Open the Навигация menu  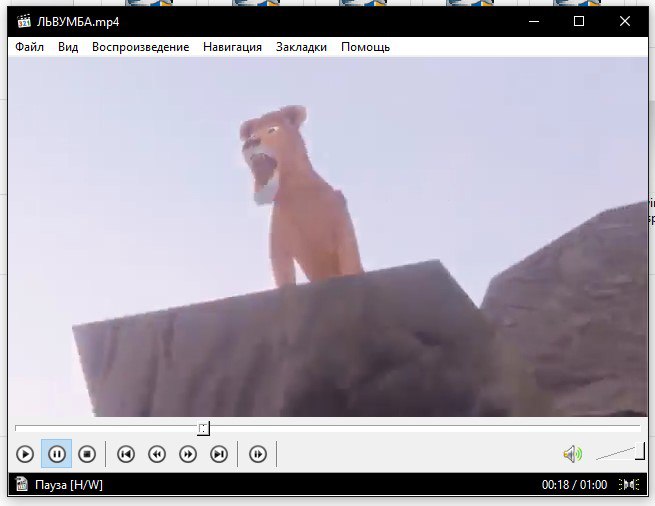coord(232,47)
